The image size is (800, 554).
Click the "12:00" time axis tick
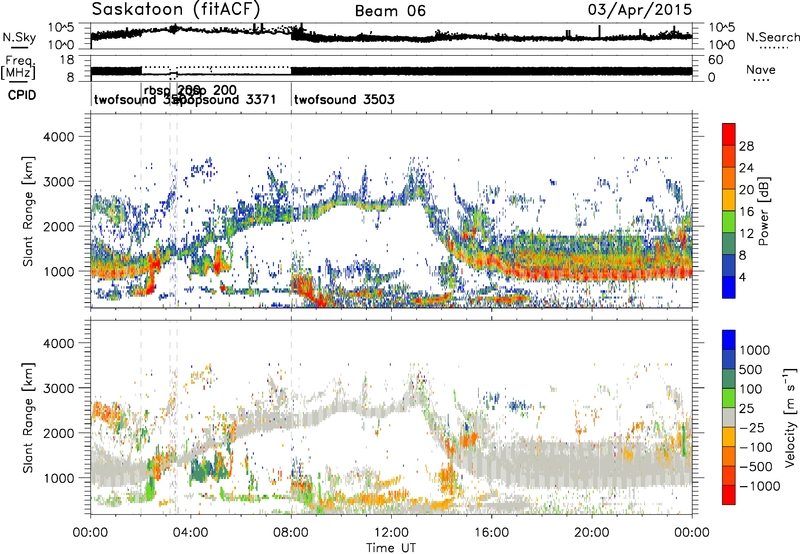[x=391, y=533]
